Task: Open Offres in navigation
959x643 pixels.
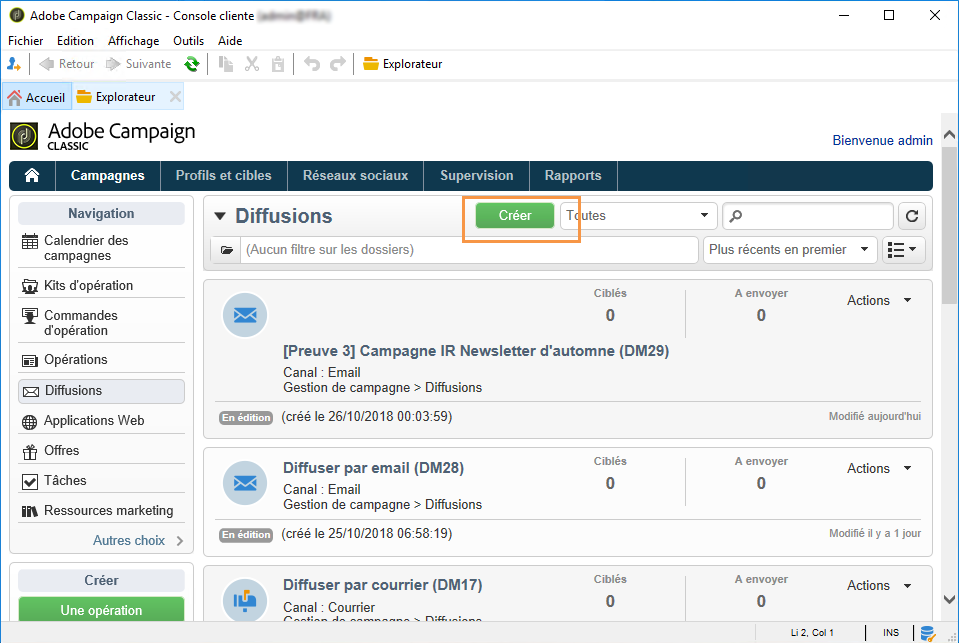Action: point(101,451)
